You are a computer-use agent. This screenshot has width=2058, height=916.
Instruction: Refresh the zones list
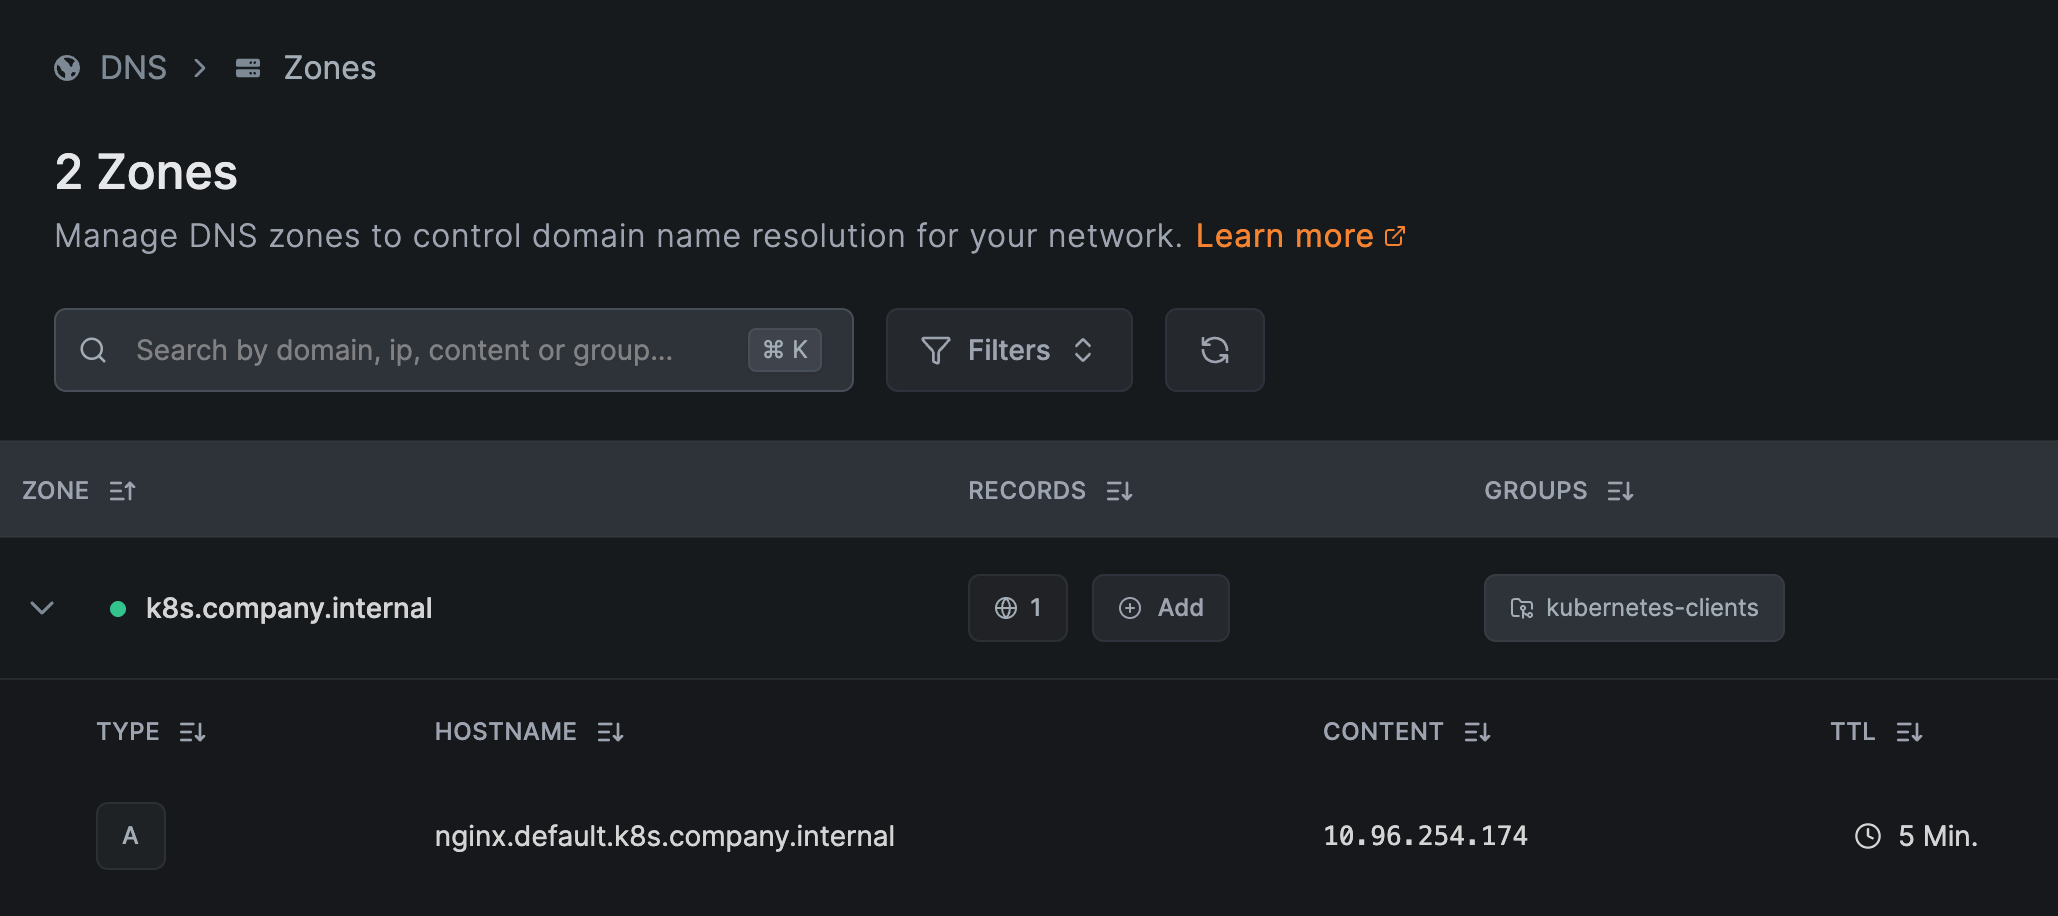1215,350
